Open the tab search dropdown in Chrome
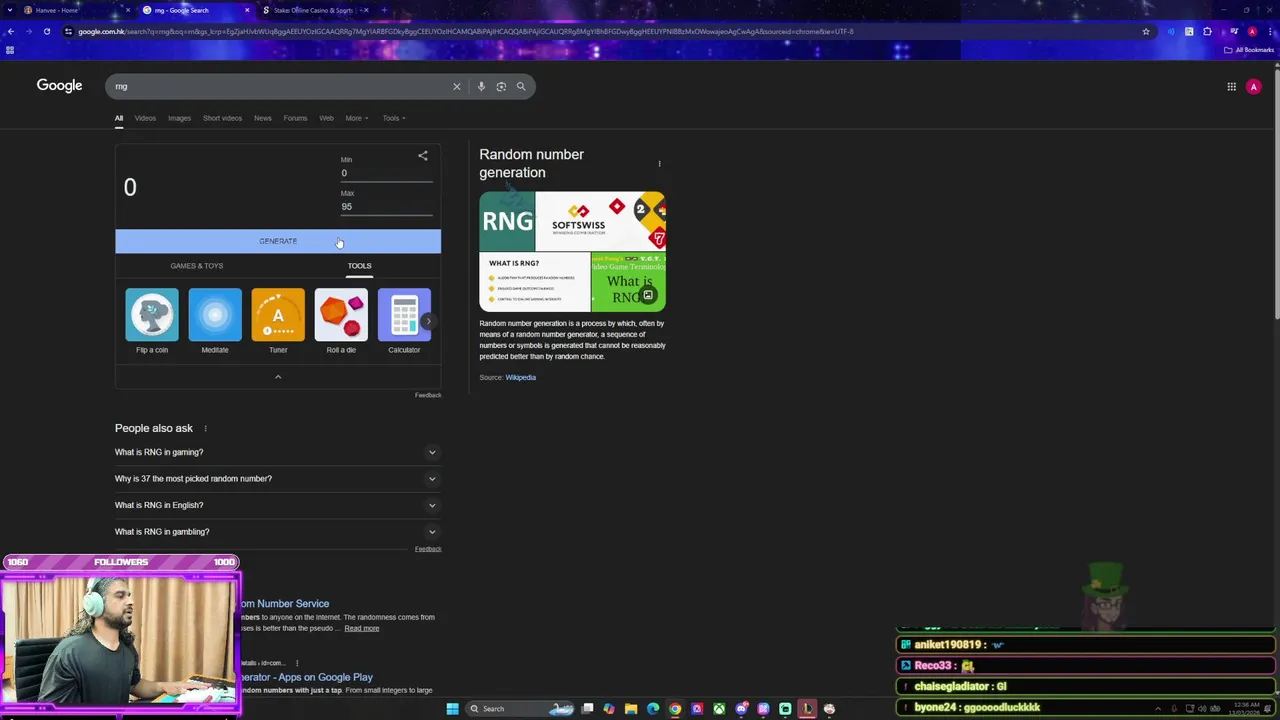This screenshot has width=1280, height=720. click(x=10, y=10)
